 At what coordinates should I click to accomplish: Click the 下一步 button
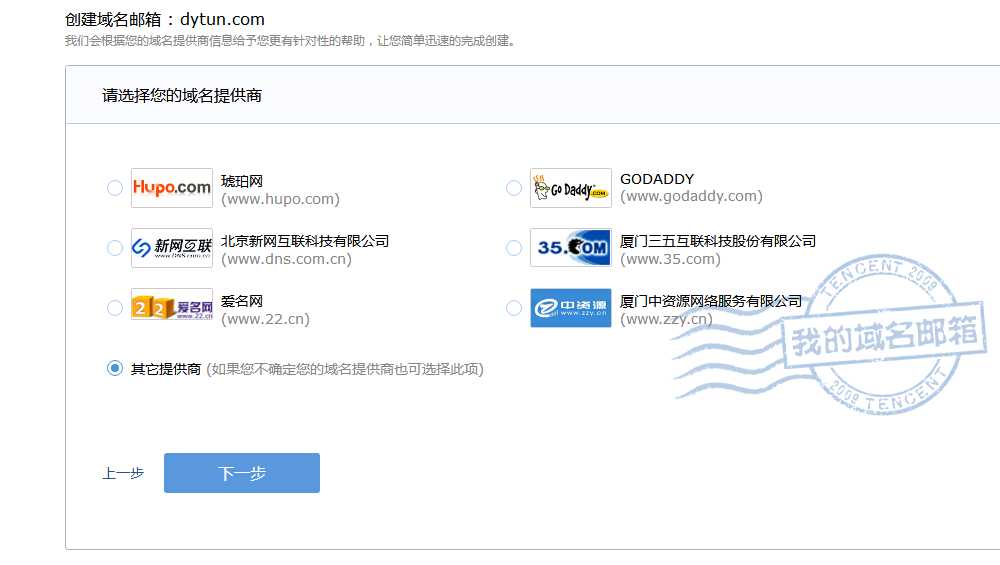pos(242,473)
